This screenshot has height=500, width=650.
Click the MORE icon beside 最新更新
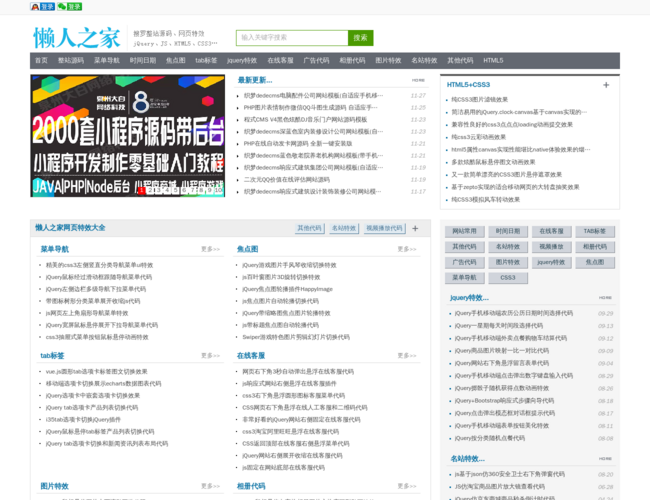[x=417, y=80]
